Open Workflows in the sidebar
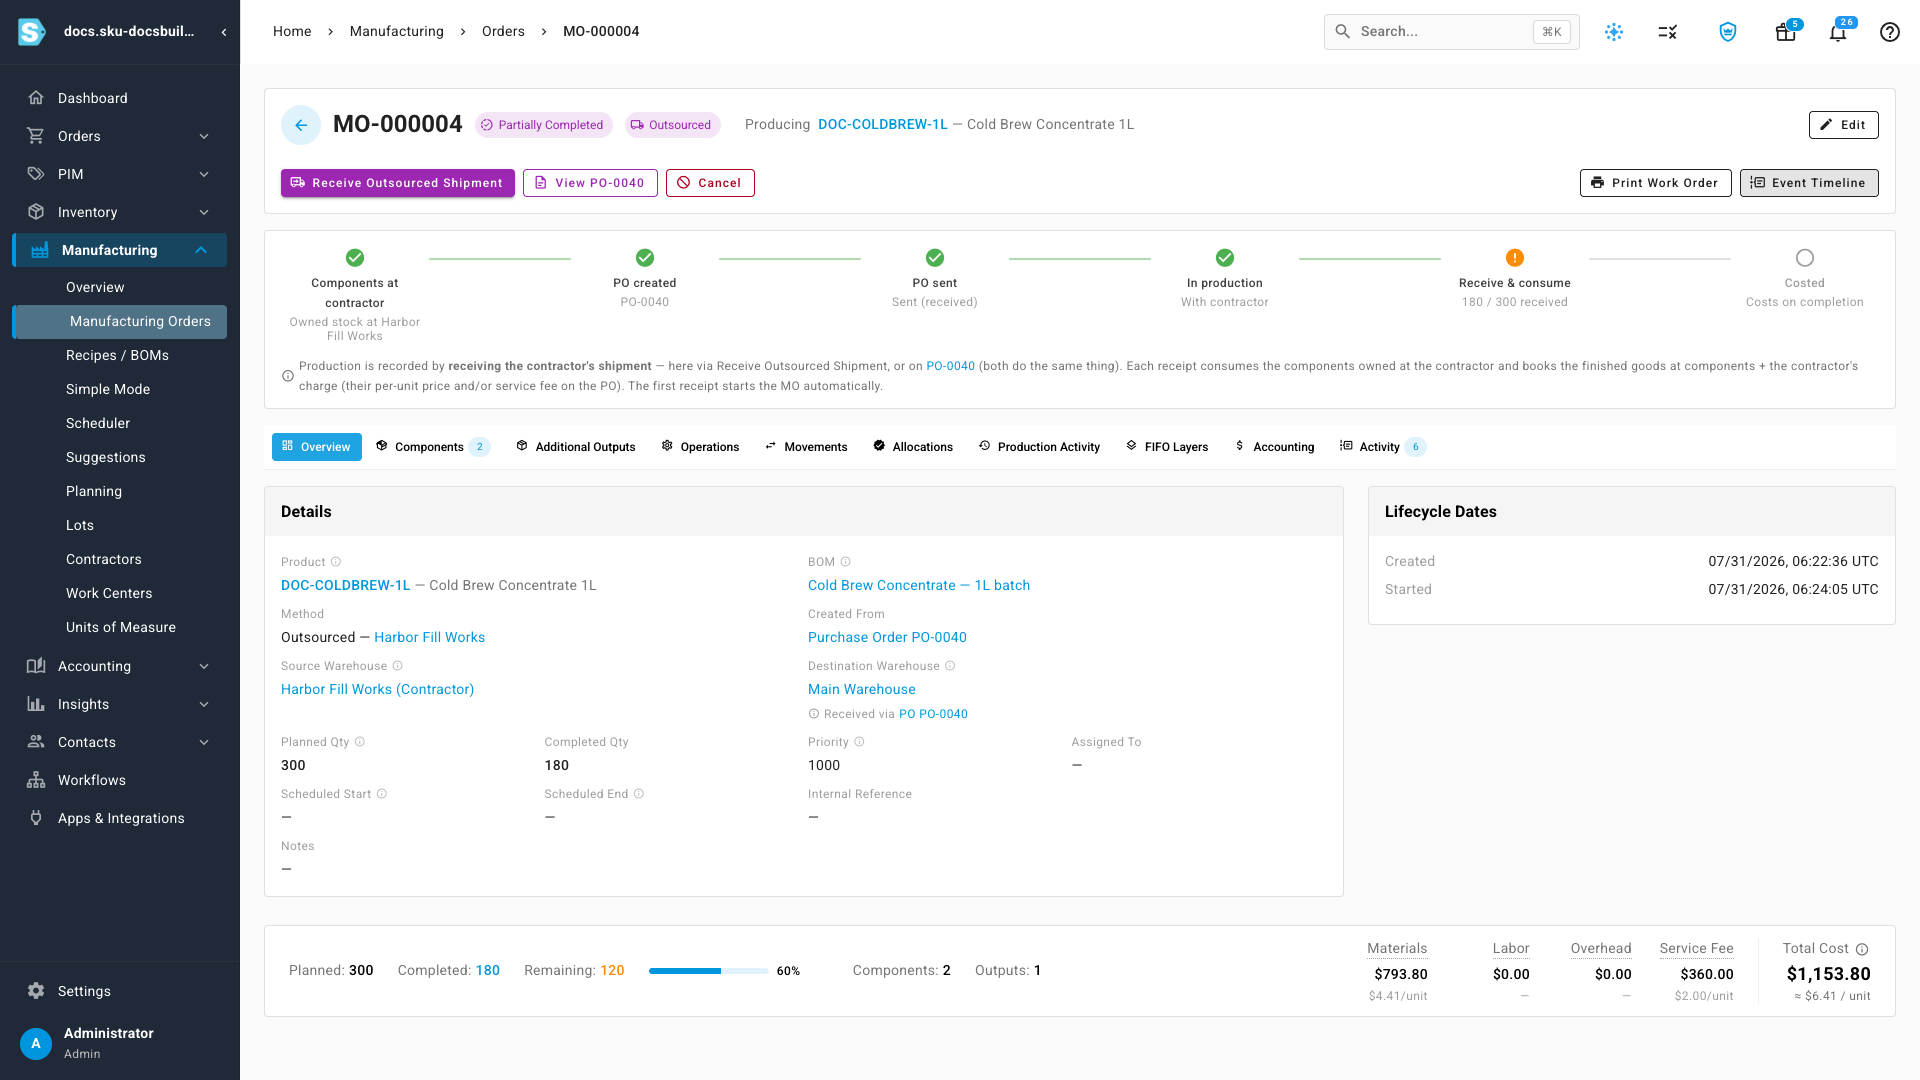Image resolution: width=1920 pixels, height=1080 pixels. coord(120,780)
